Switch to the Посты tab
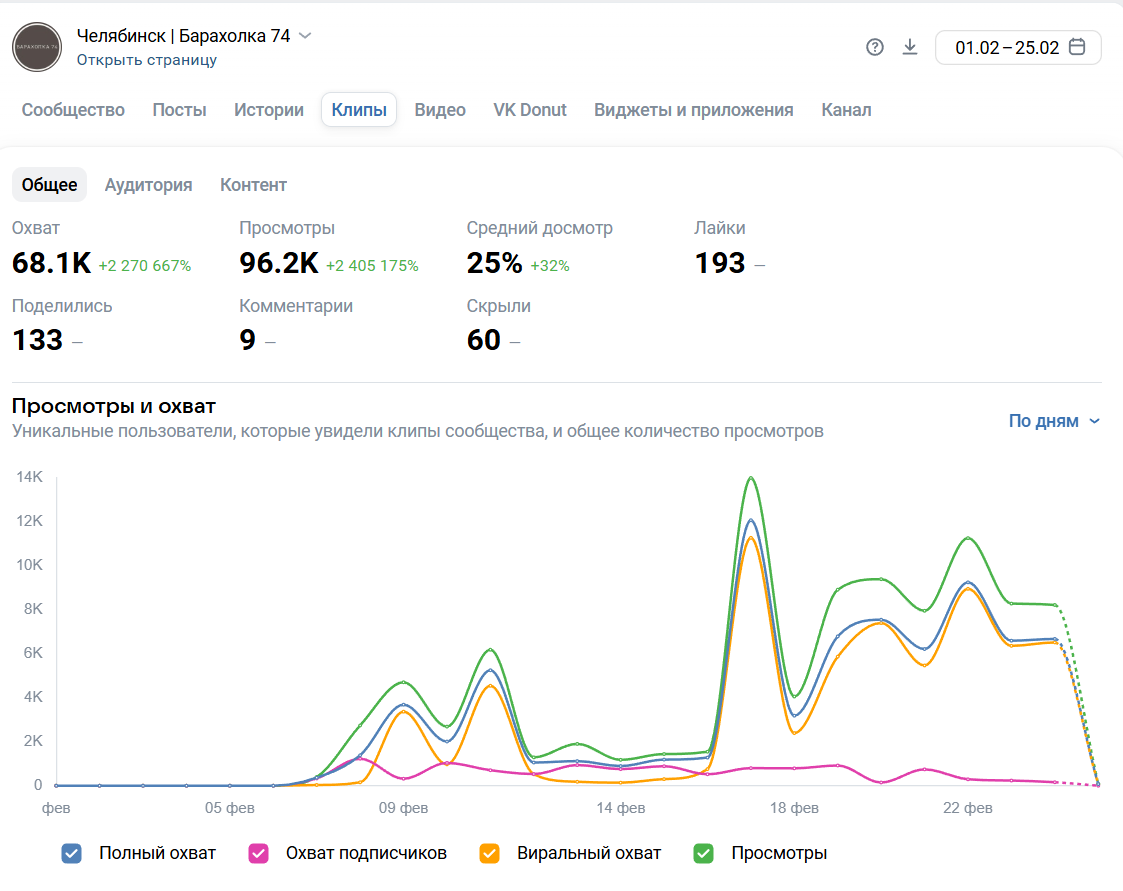This screenshot has width=1123, height=891. (179, 110)
